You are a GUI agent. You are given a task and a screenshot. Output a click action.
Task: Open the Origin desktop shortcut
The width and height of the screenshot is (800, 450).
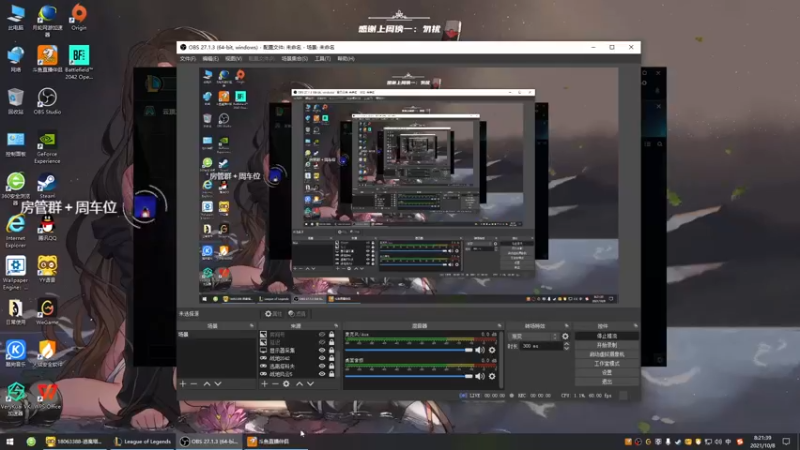click(79, 17)
